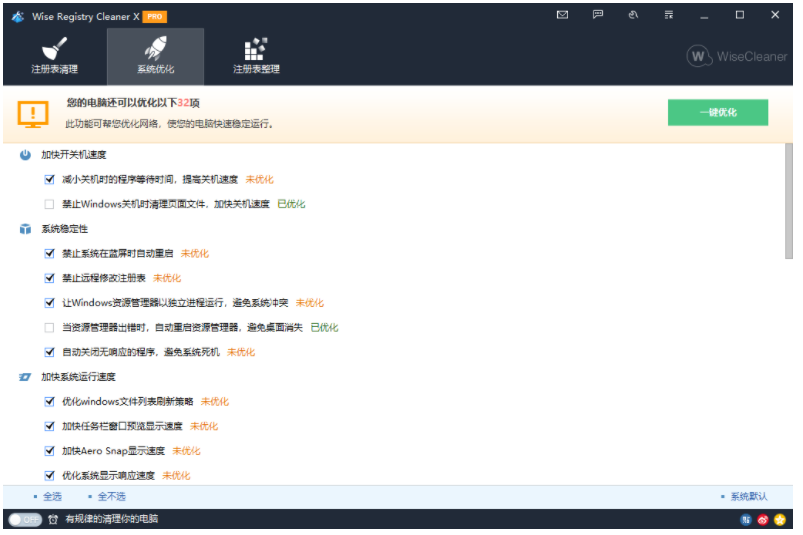Uncheck 加快任务栏窗口预览显示速度 checkbox
The width and height of the screenshot is (803, 535).
(x=50, y=426)
